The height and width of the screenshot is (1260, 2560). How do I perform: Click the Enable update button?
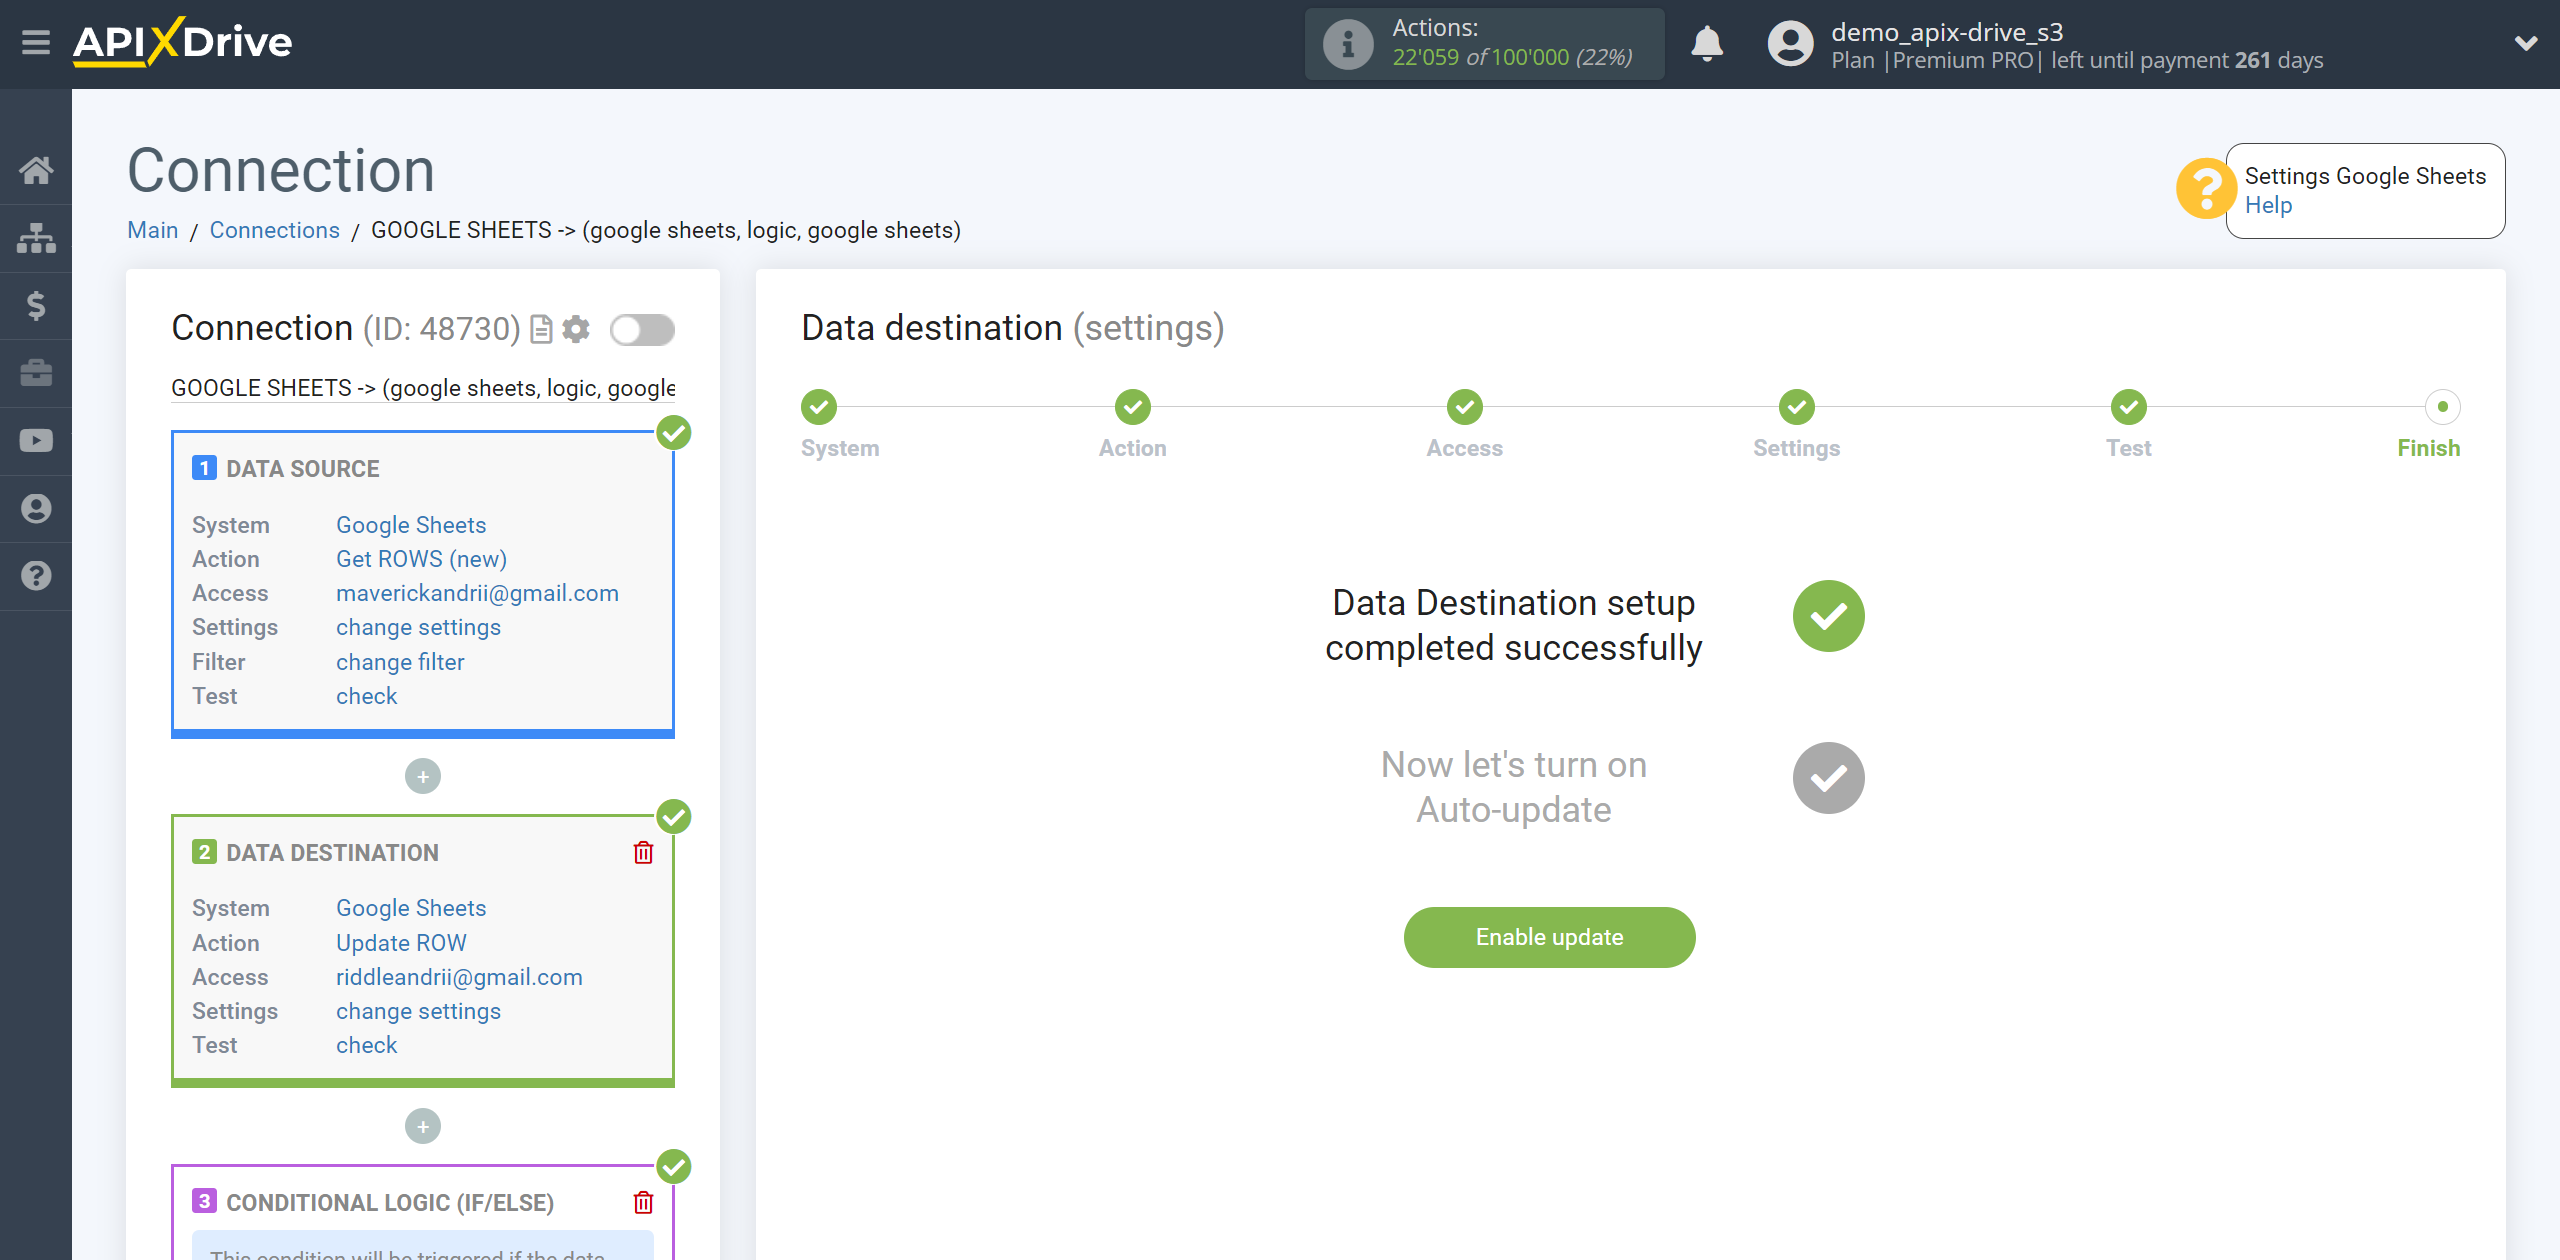[x=1549, y=937]
